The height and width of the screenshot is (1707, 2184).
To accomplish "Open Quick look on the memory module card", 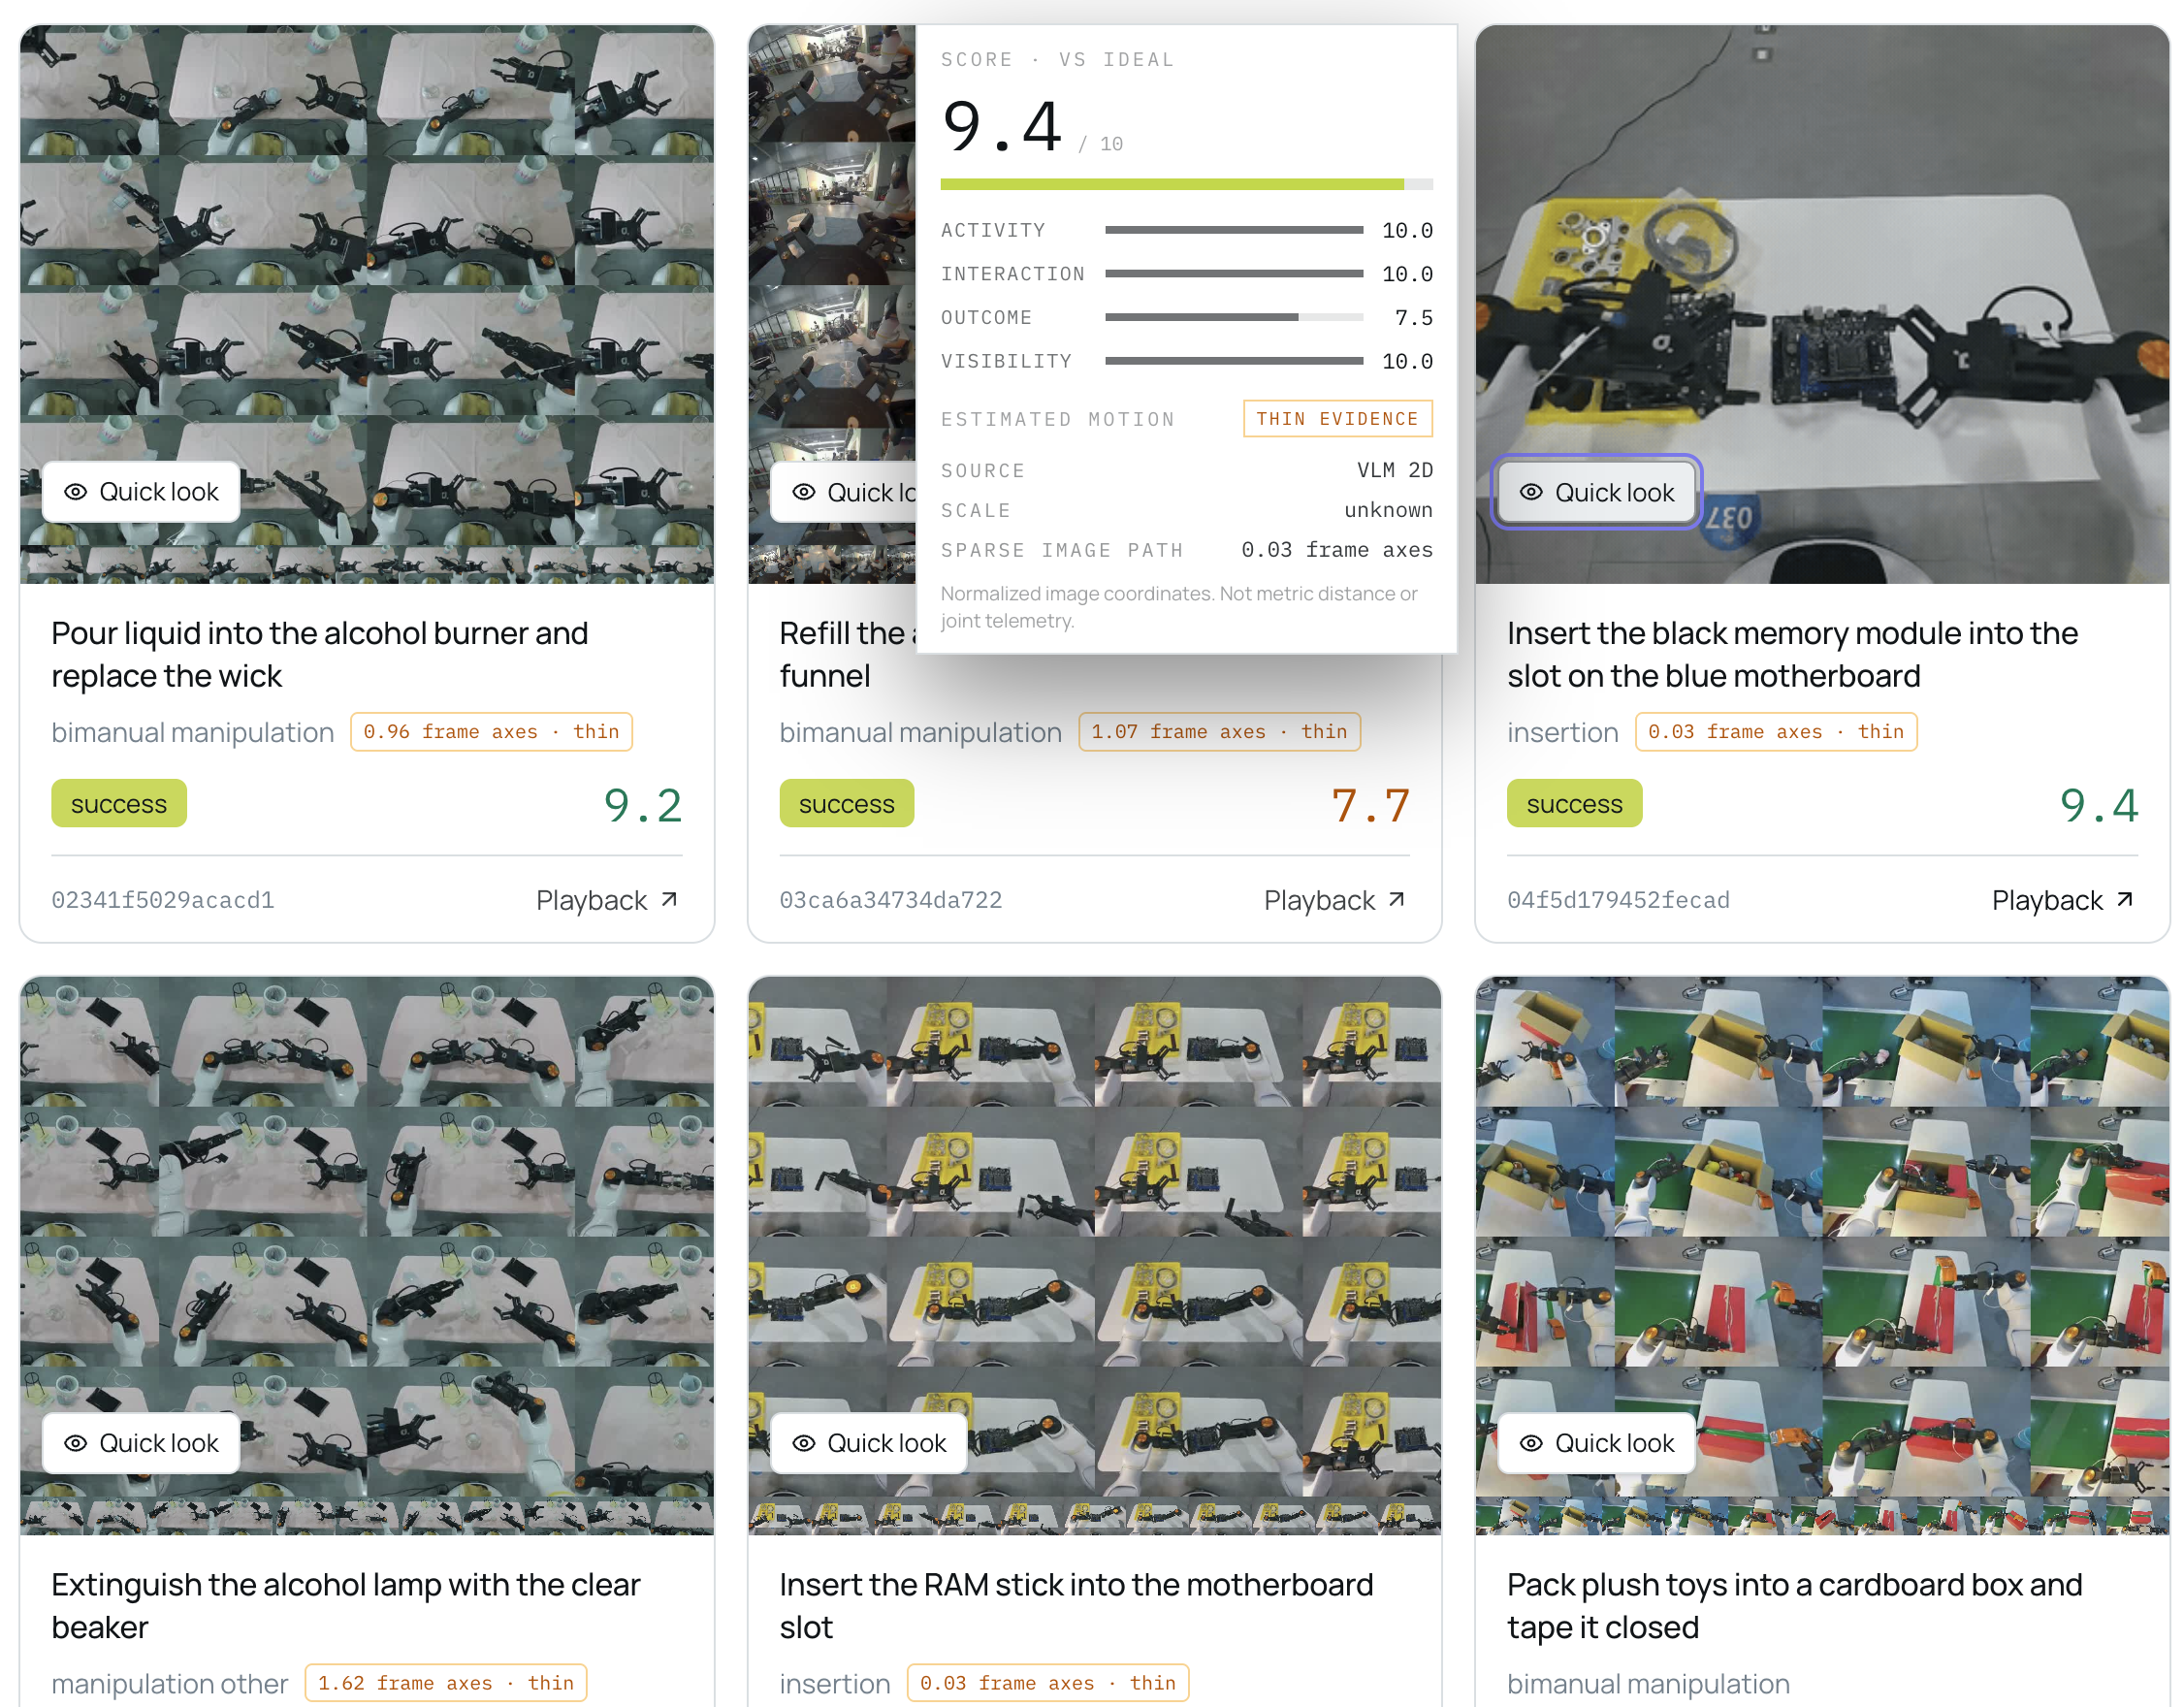I will [1596, 492].
